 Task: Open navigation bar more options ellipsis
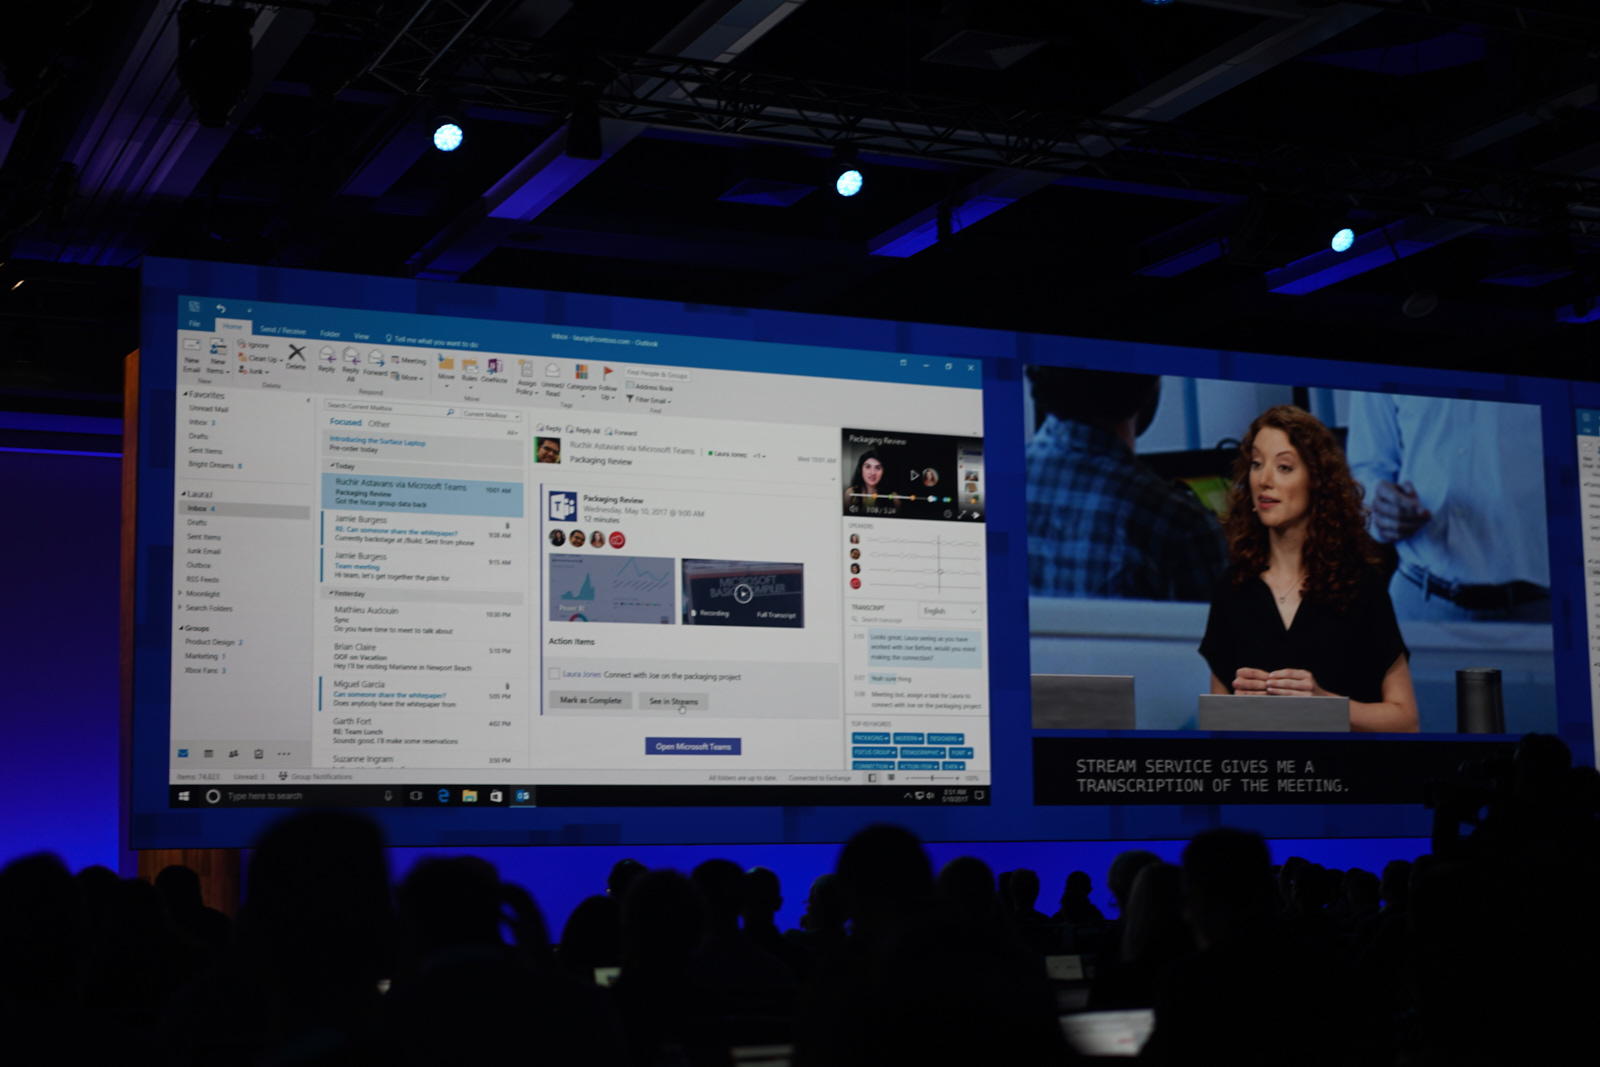[x=284, y=754]
